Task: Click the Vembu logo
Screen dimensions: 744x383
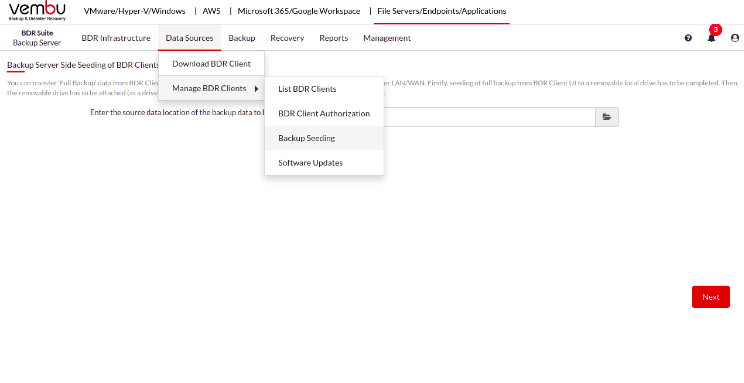Action: [x=37, y=12]
